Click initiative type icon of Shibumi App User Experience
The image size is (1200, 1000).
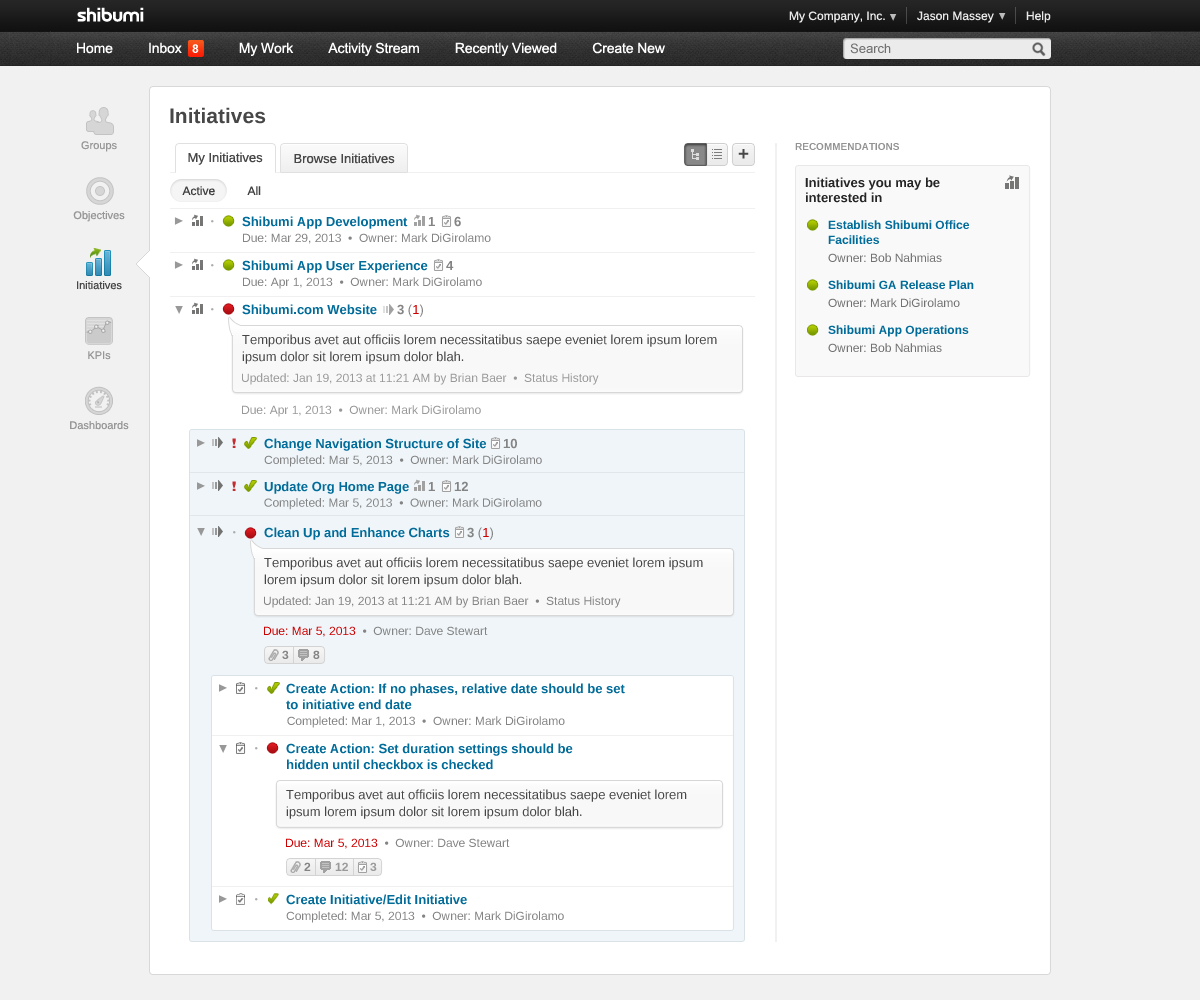pyautogui.click(x=197, y=265)
